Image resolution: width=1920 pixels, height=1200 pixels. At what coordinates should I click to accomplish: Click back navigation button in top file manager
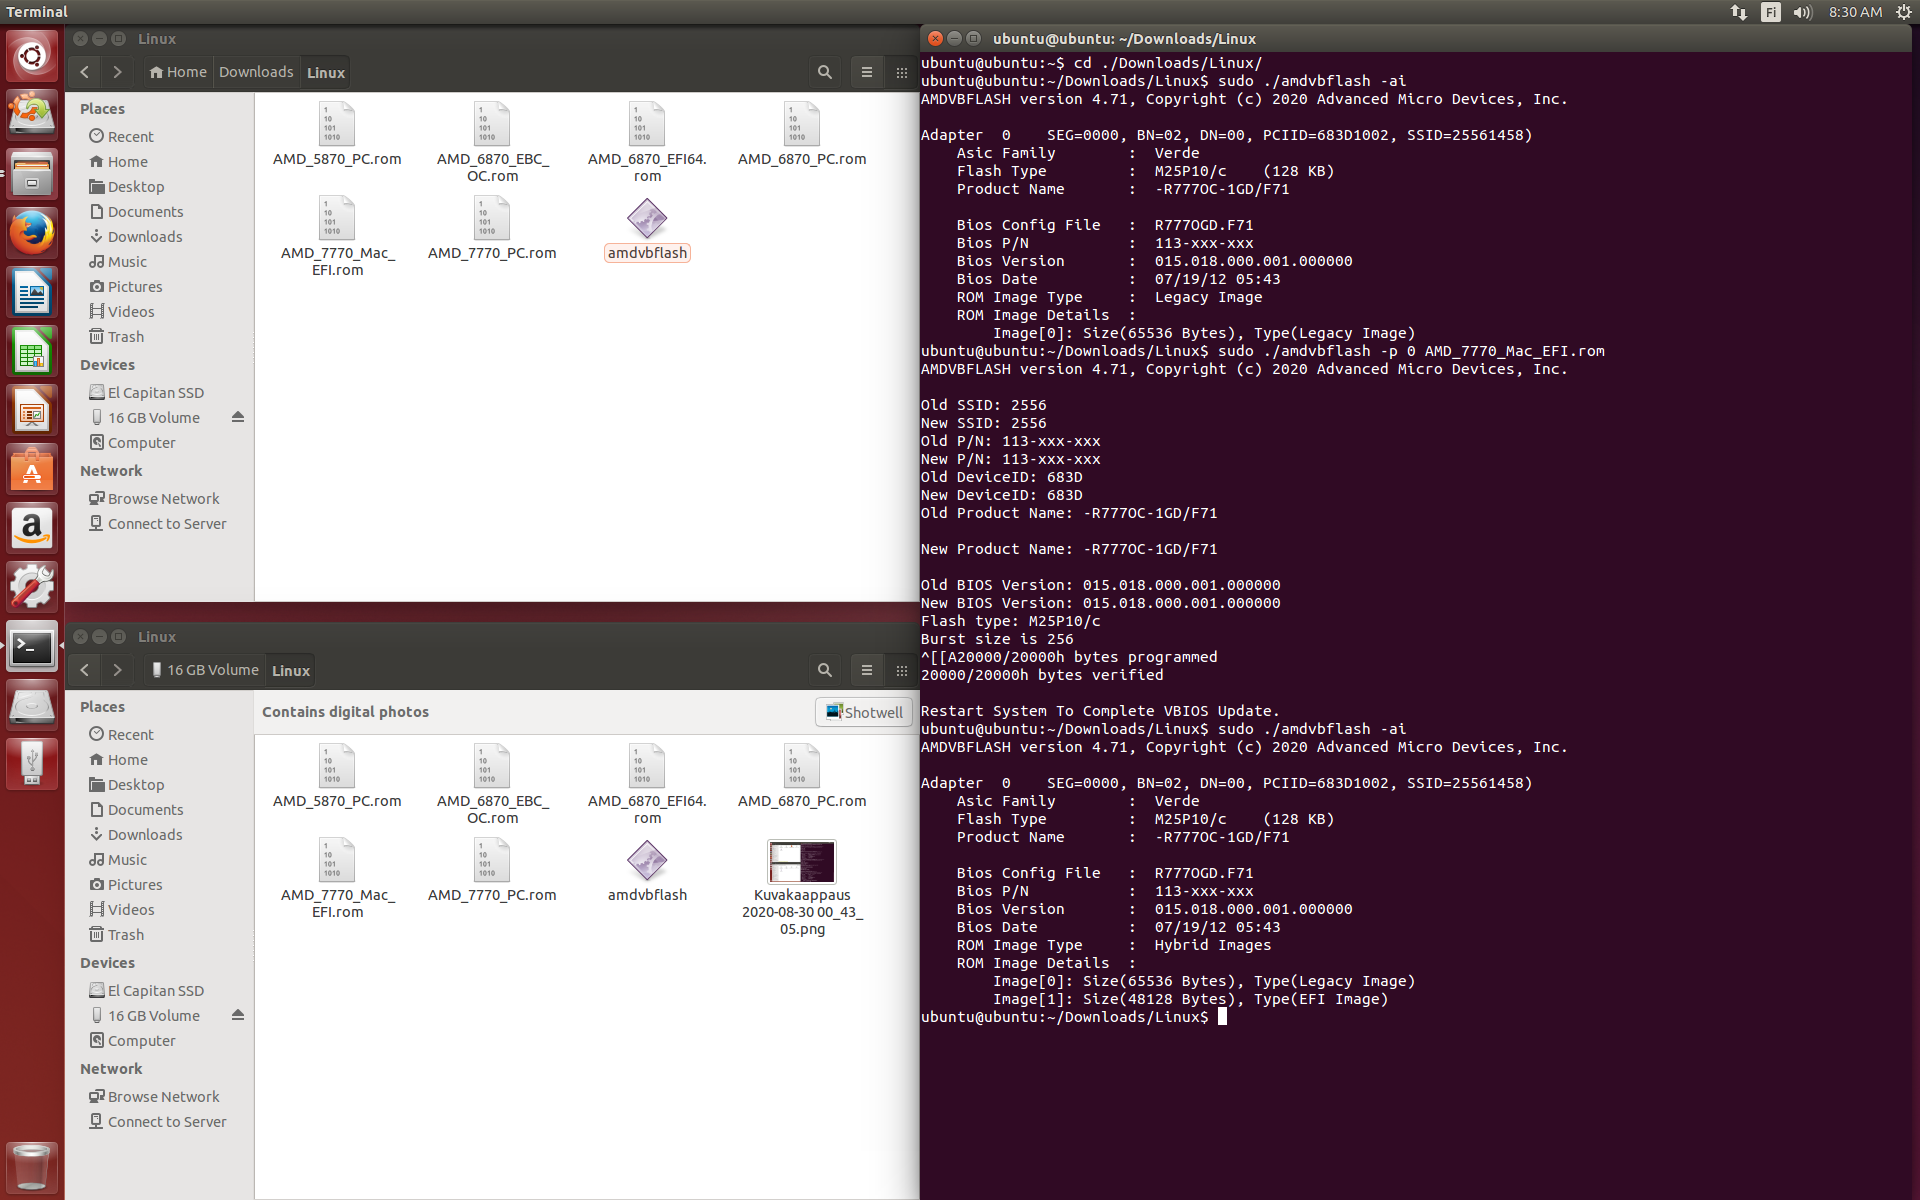[84, 72]
